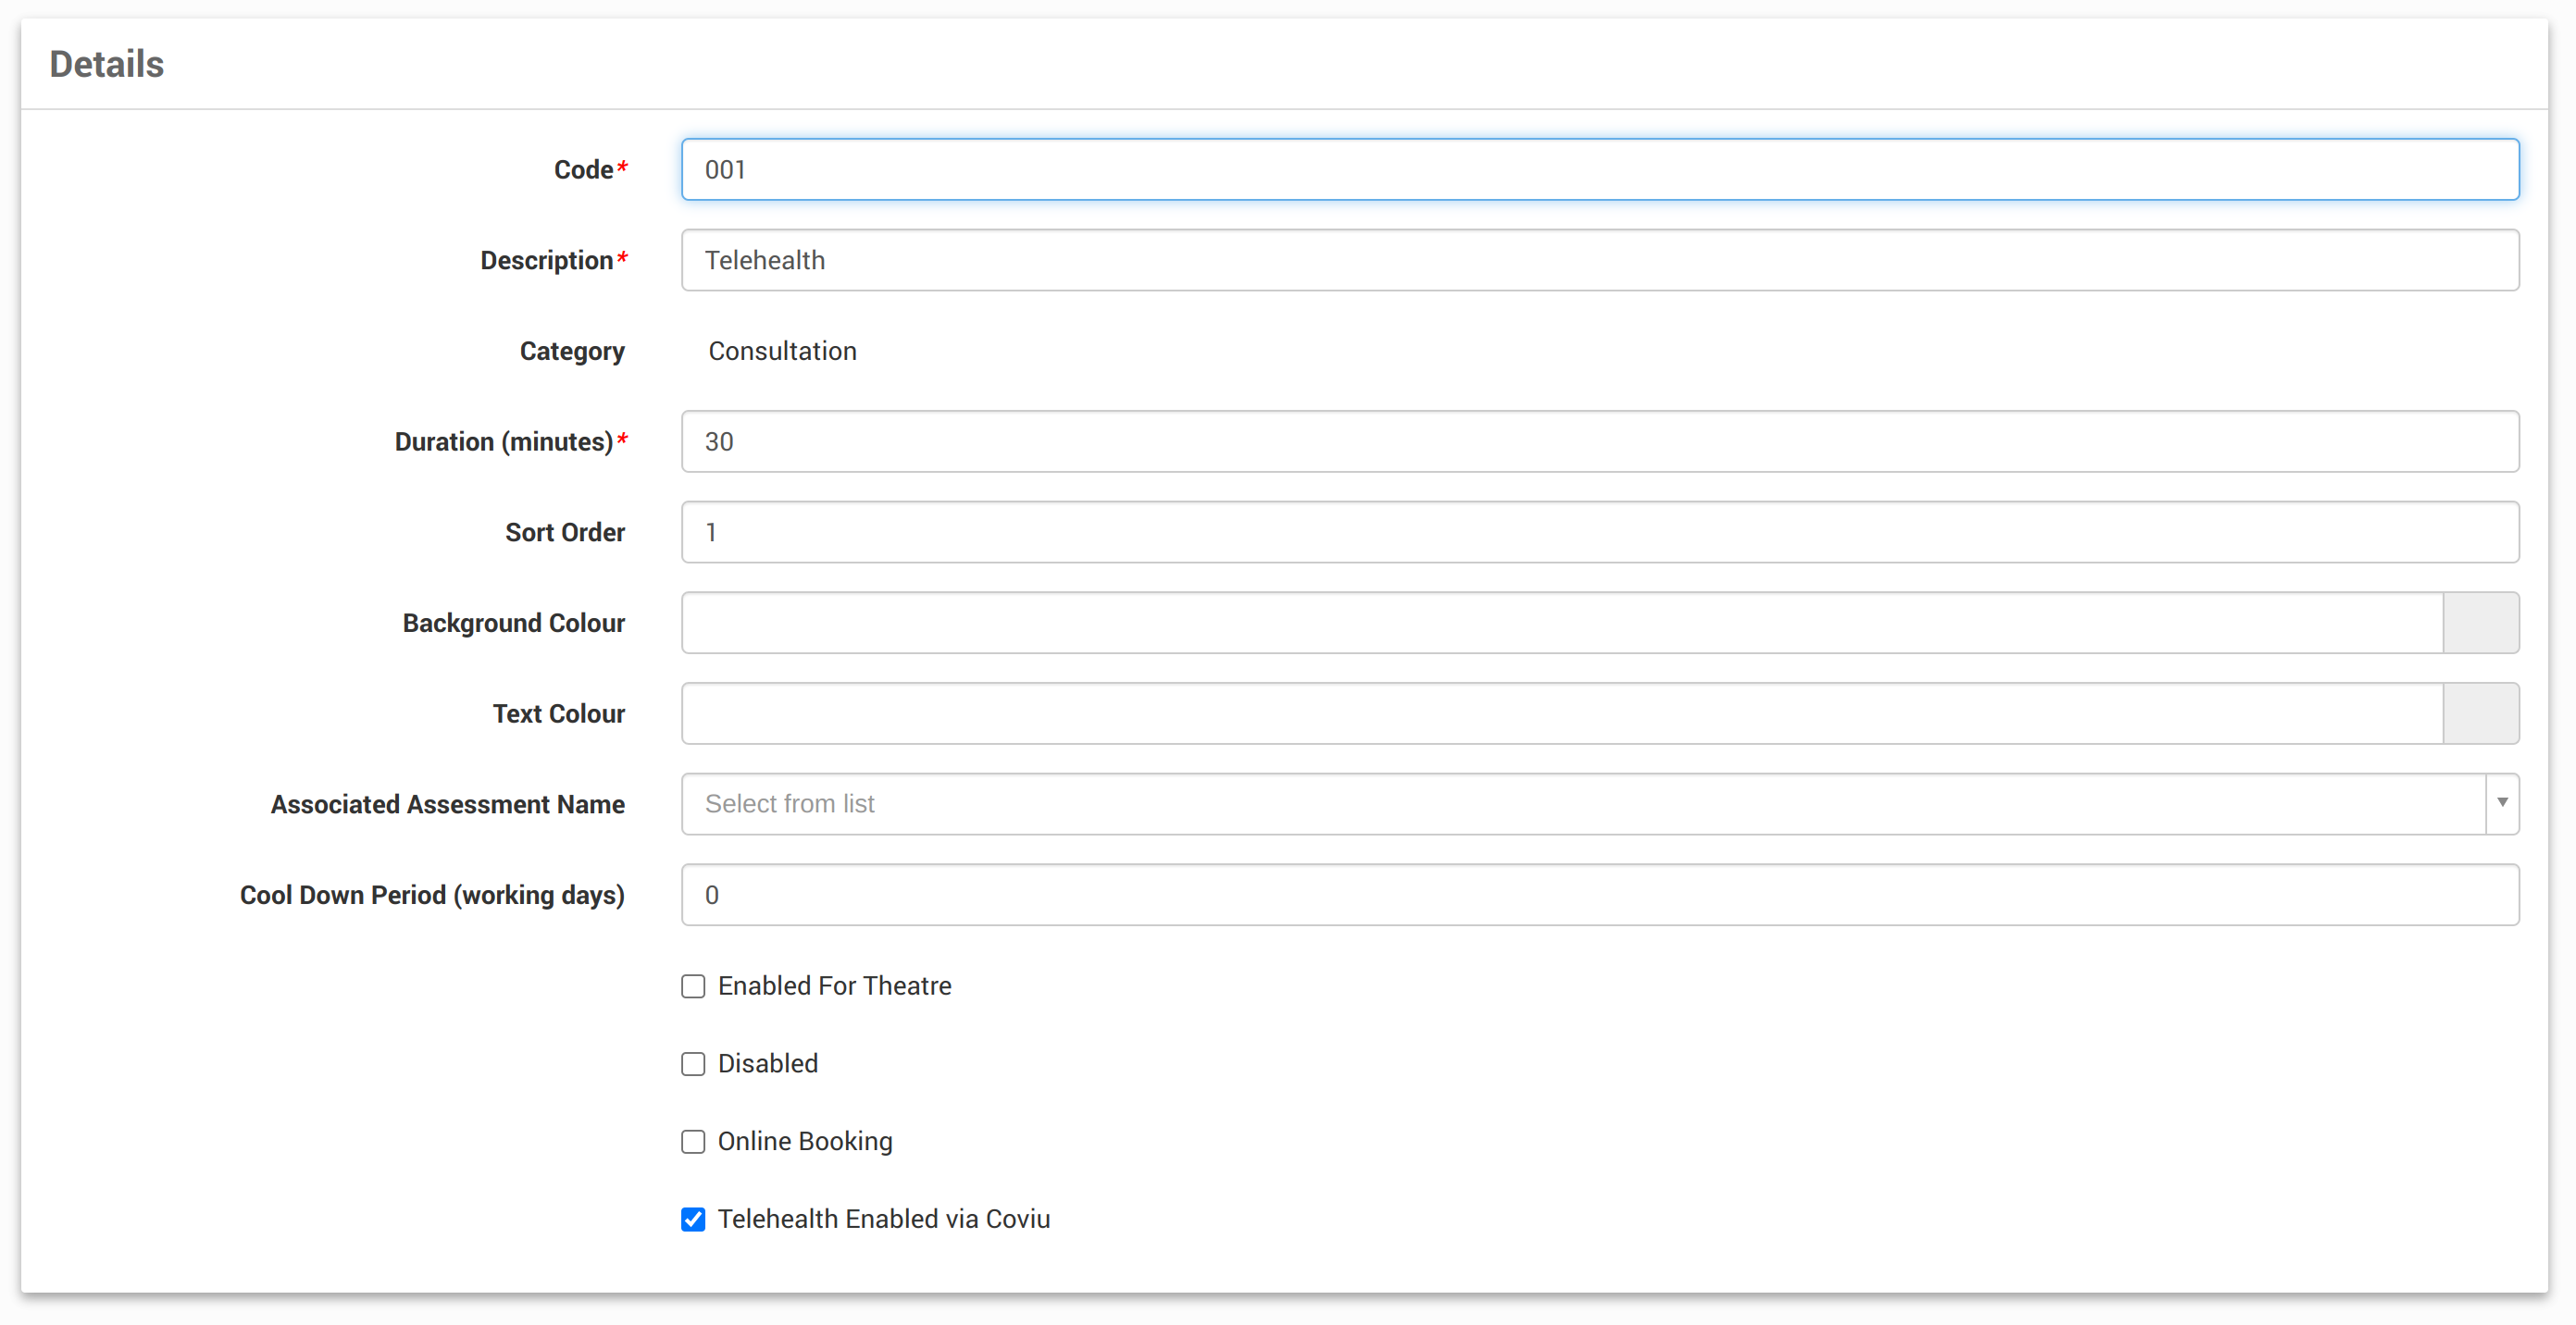Open the Text Colour swatch picker
The height and width of the screenshot is (1325, 2576).
2480,714
